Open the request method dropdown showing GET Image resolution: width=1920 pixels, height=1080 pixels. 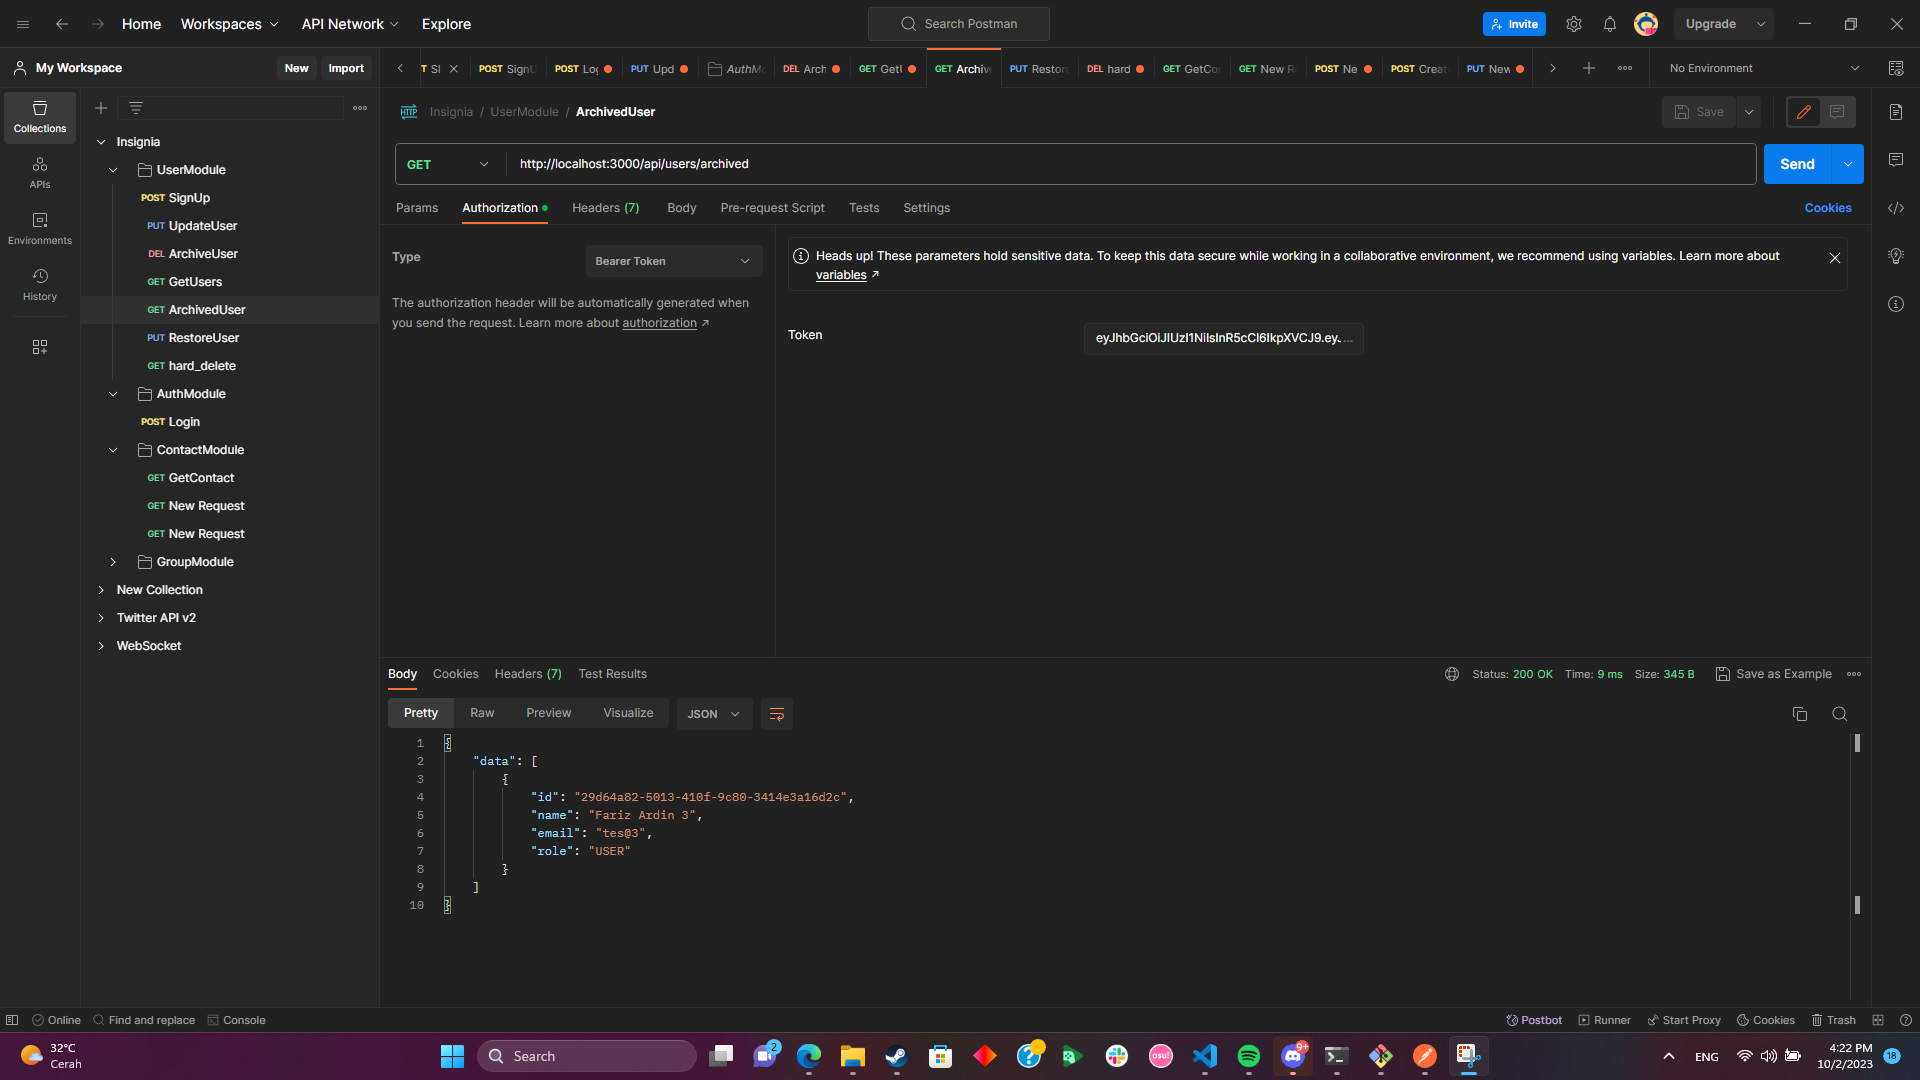[448, 164]
